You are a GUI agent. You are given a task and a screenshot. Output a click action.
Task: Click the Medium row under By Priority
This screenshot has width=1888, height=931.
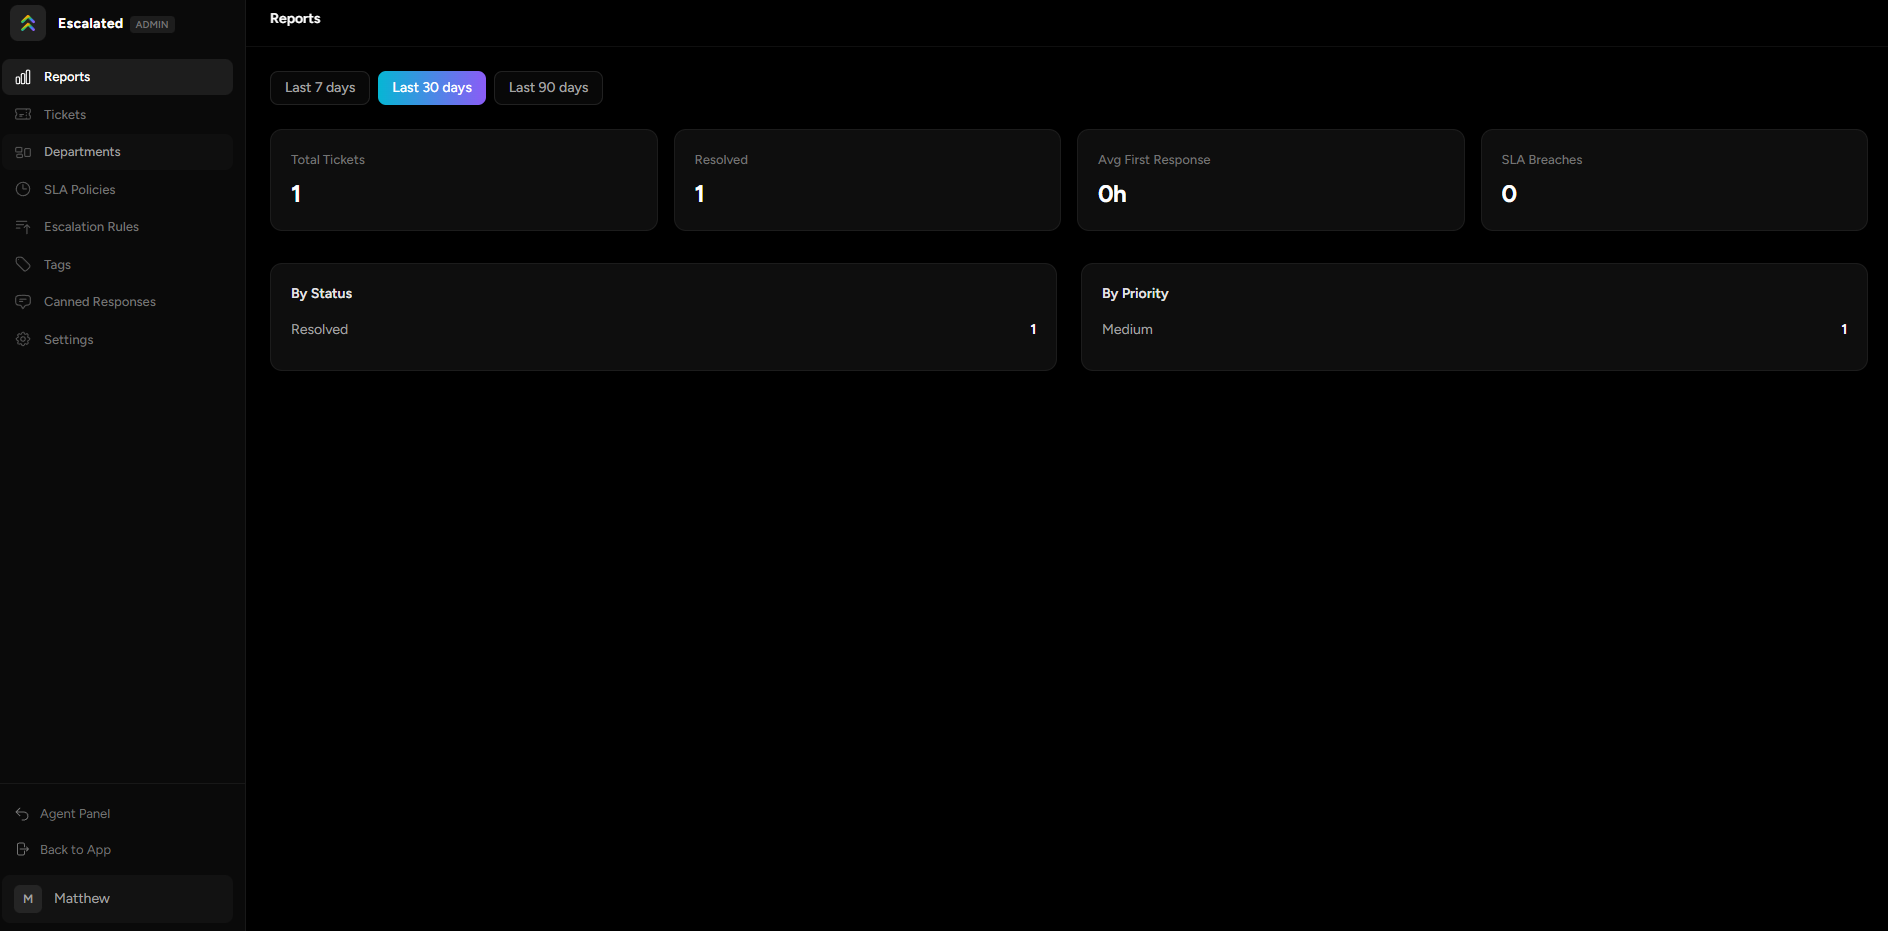pyautogui.click(x=1474, y=329)
